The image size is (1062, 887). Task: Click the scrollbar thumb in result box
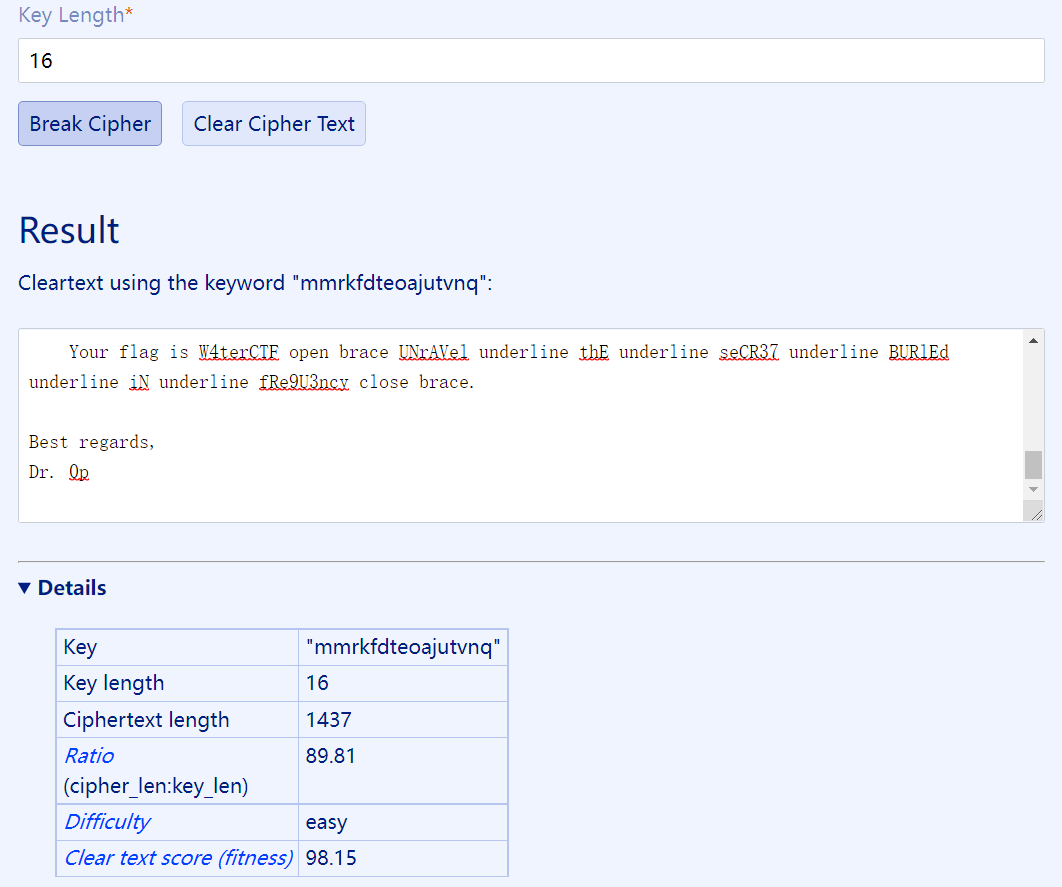coord(1033,464)
